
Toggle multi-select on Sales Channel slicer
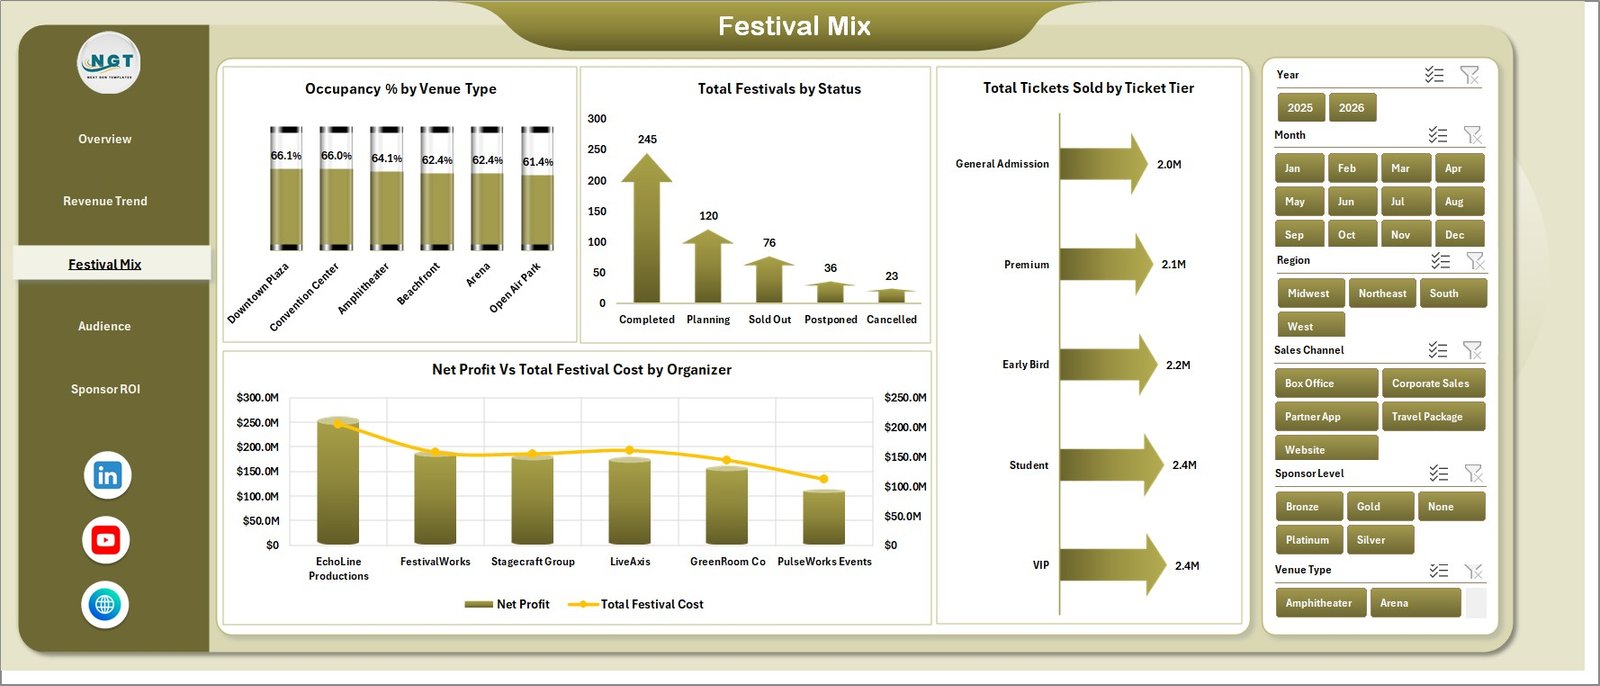point(1438,350)
